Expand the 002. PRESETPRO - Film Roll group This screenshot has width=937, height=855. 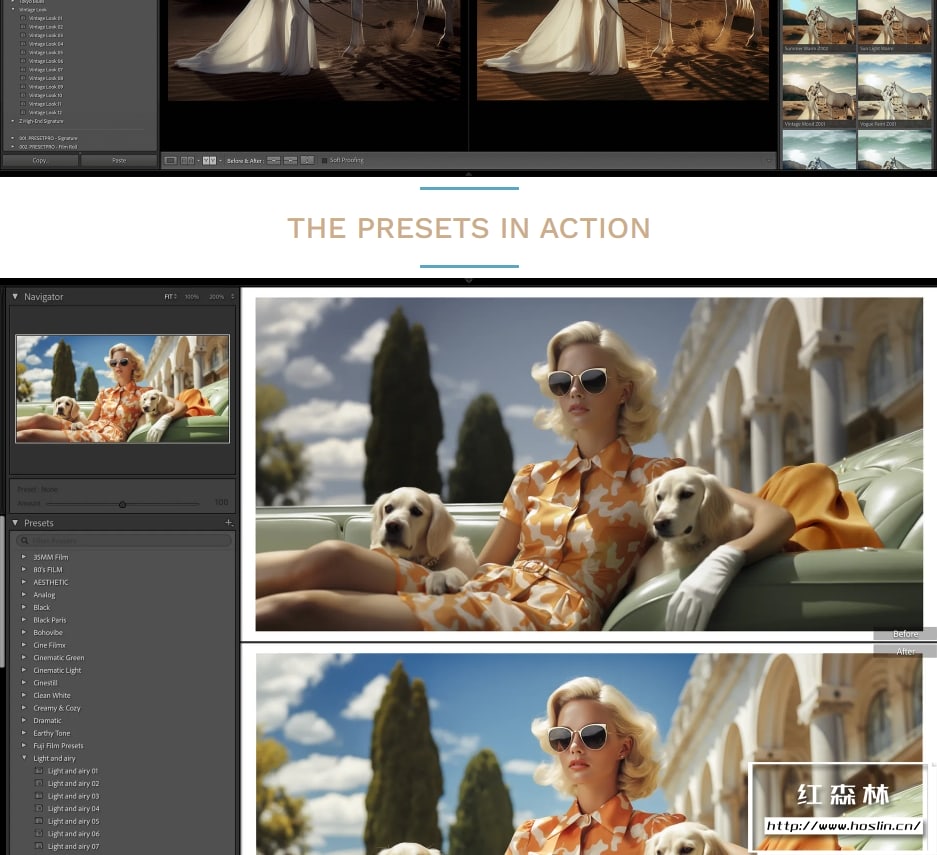point(13,146)
